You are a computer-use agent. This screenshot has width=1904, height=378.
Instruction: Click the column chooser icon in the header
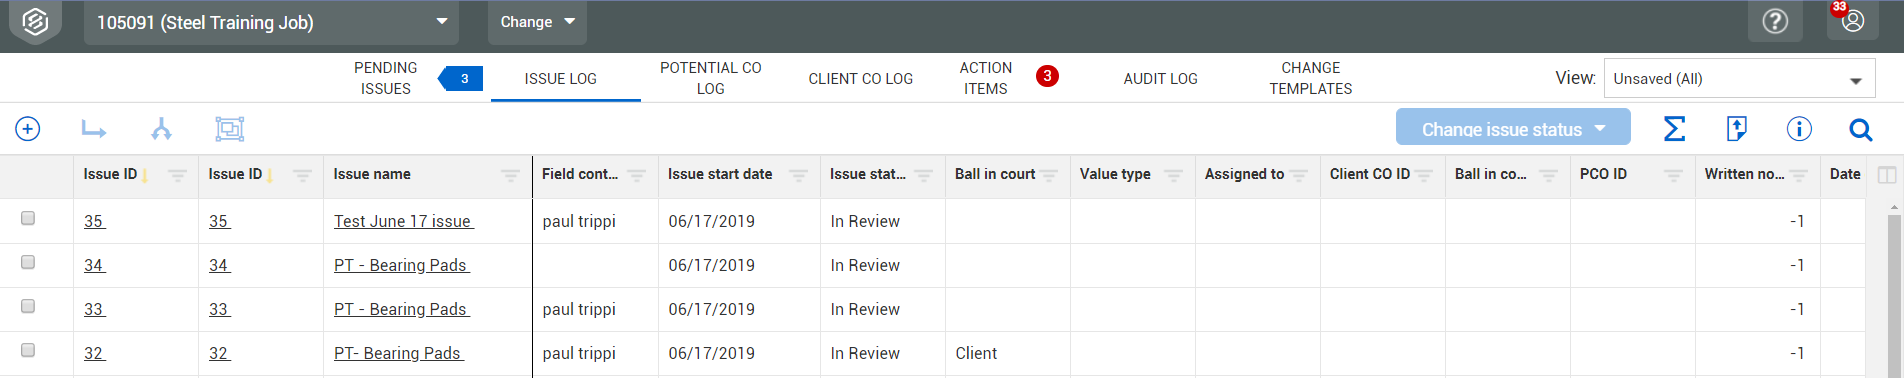tap(1887, 175)
